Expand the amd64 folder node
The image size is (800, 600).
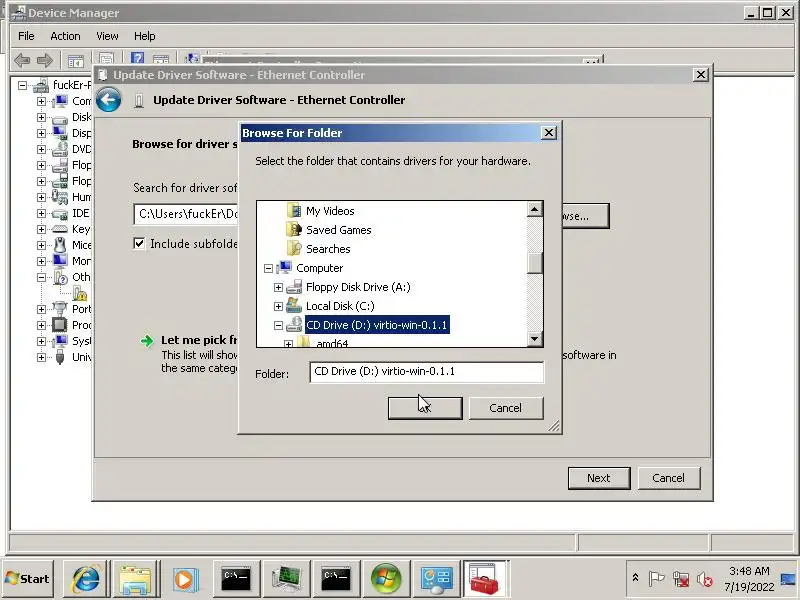288,344
